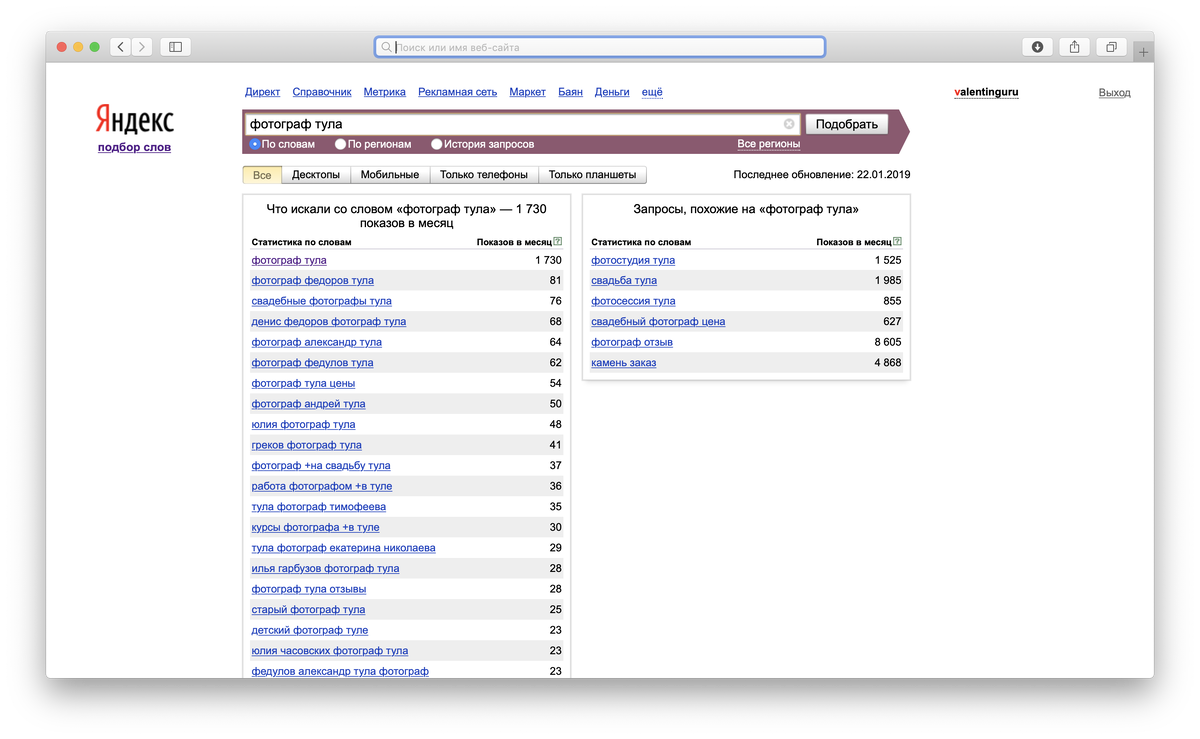Open the «фотостудия тула» keyword link
Image resolution: width=1200 pixels, height=739 pixels.
pyautogui.click(x=631, y=260)
